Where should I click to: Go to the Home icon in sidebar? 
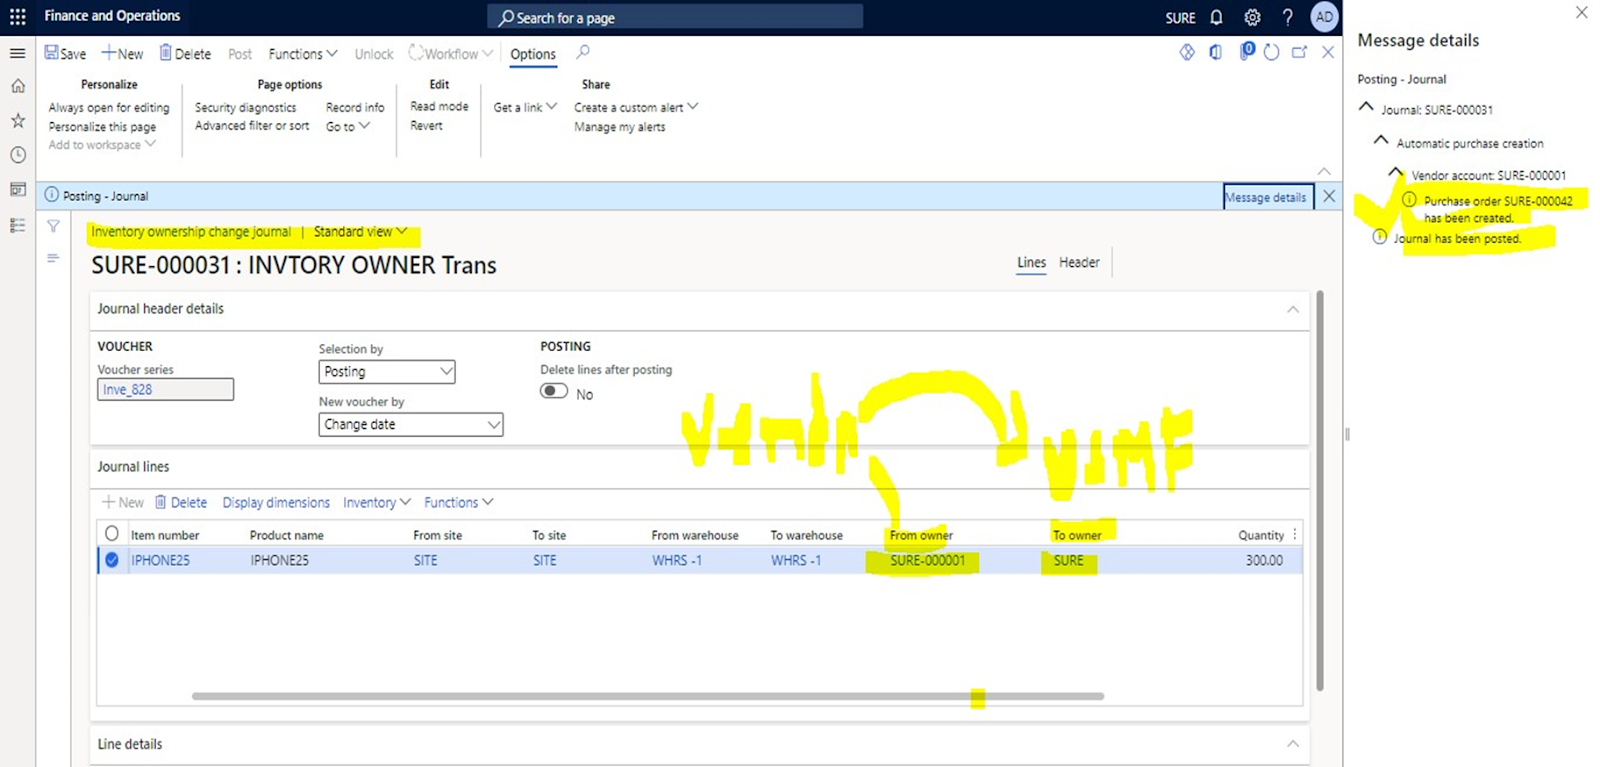pos(17,86)
